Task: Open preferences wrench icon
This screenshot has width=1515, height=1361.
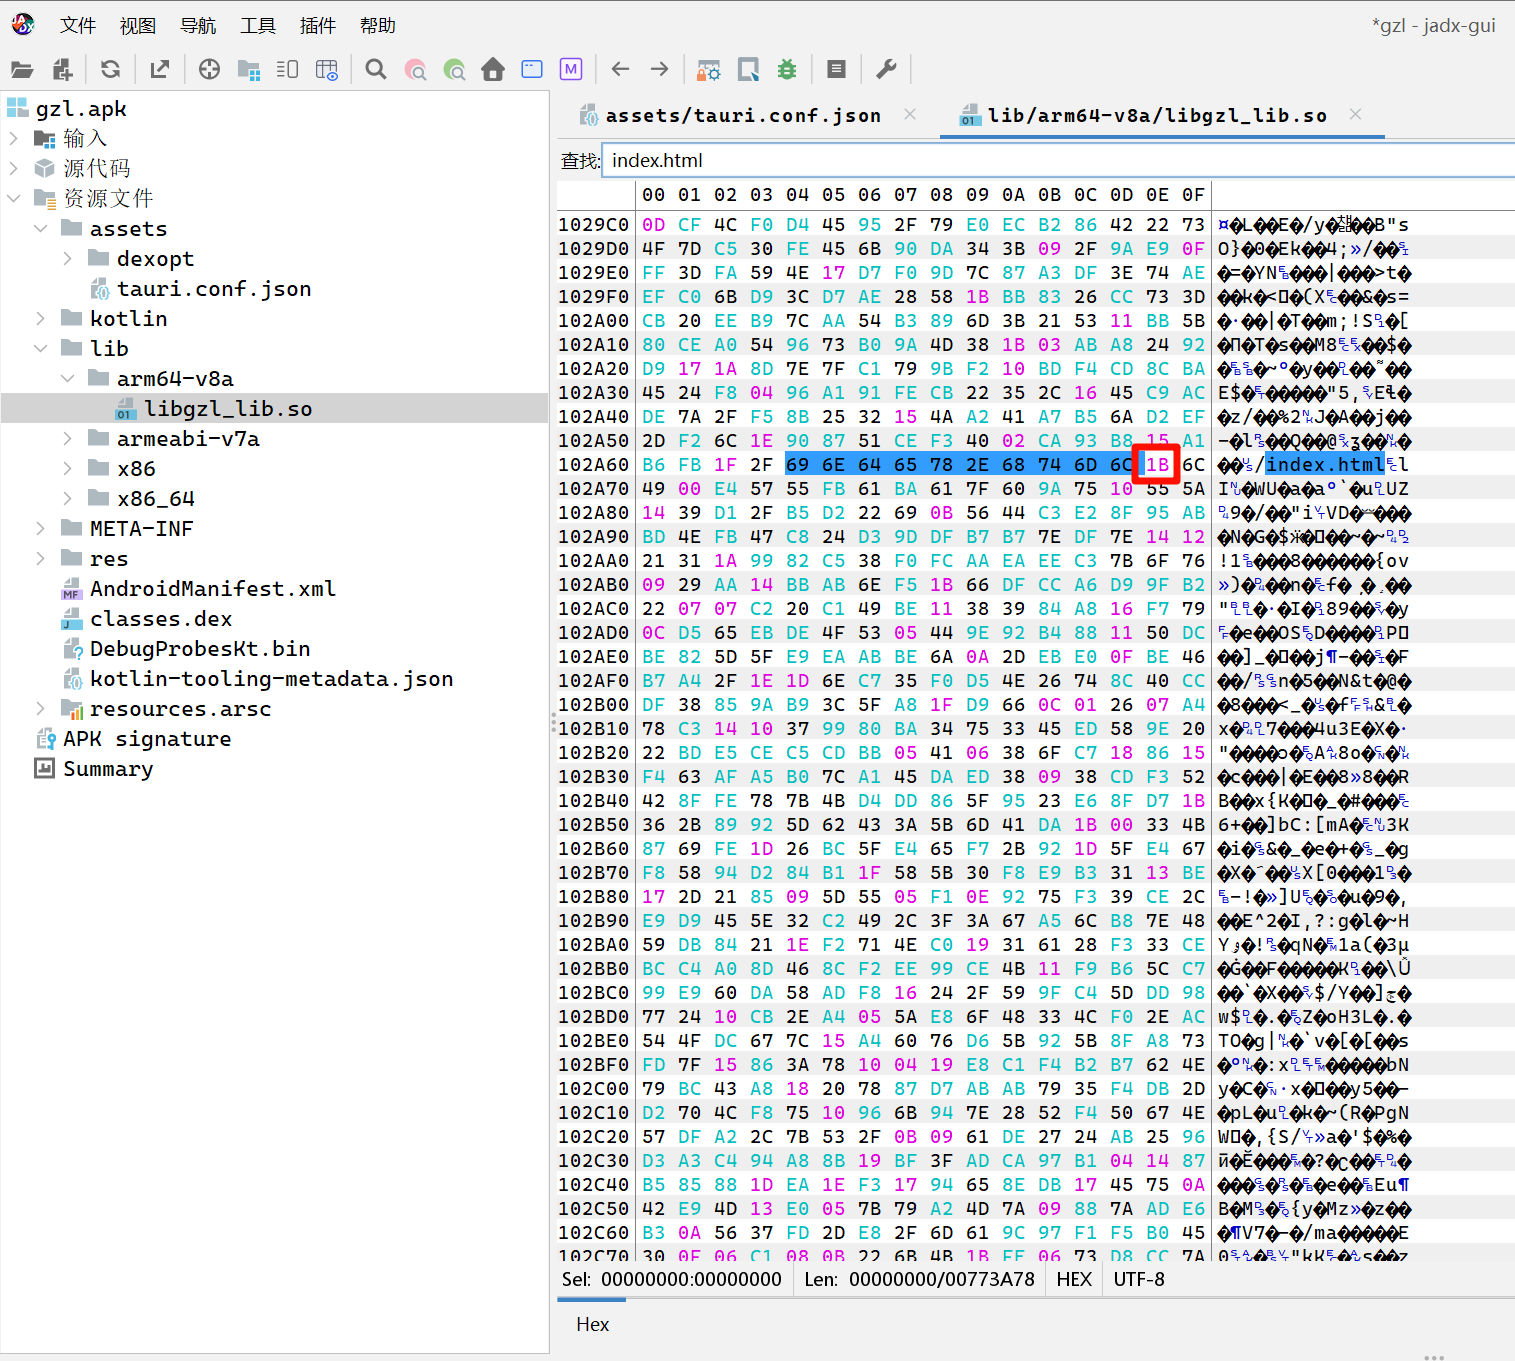Action: pyautogui.click(x=886, y=69)
